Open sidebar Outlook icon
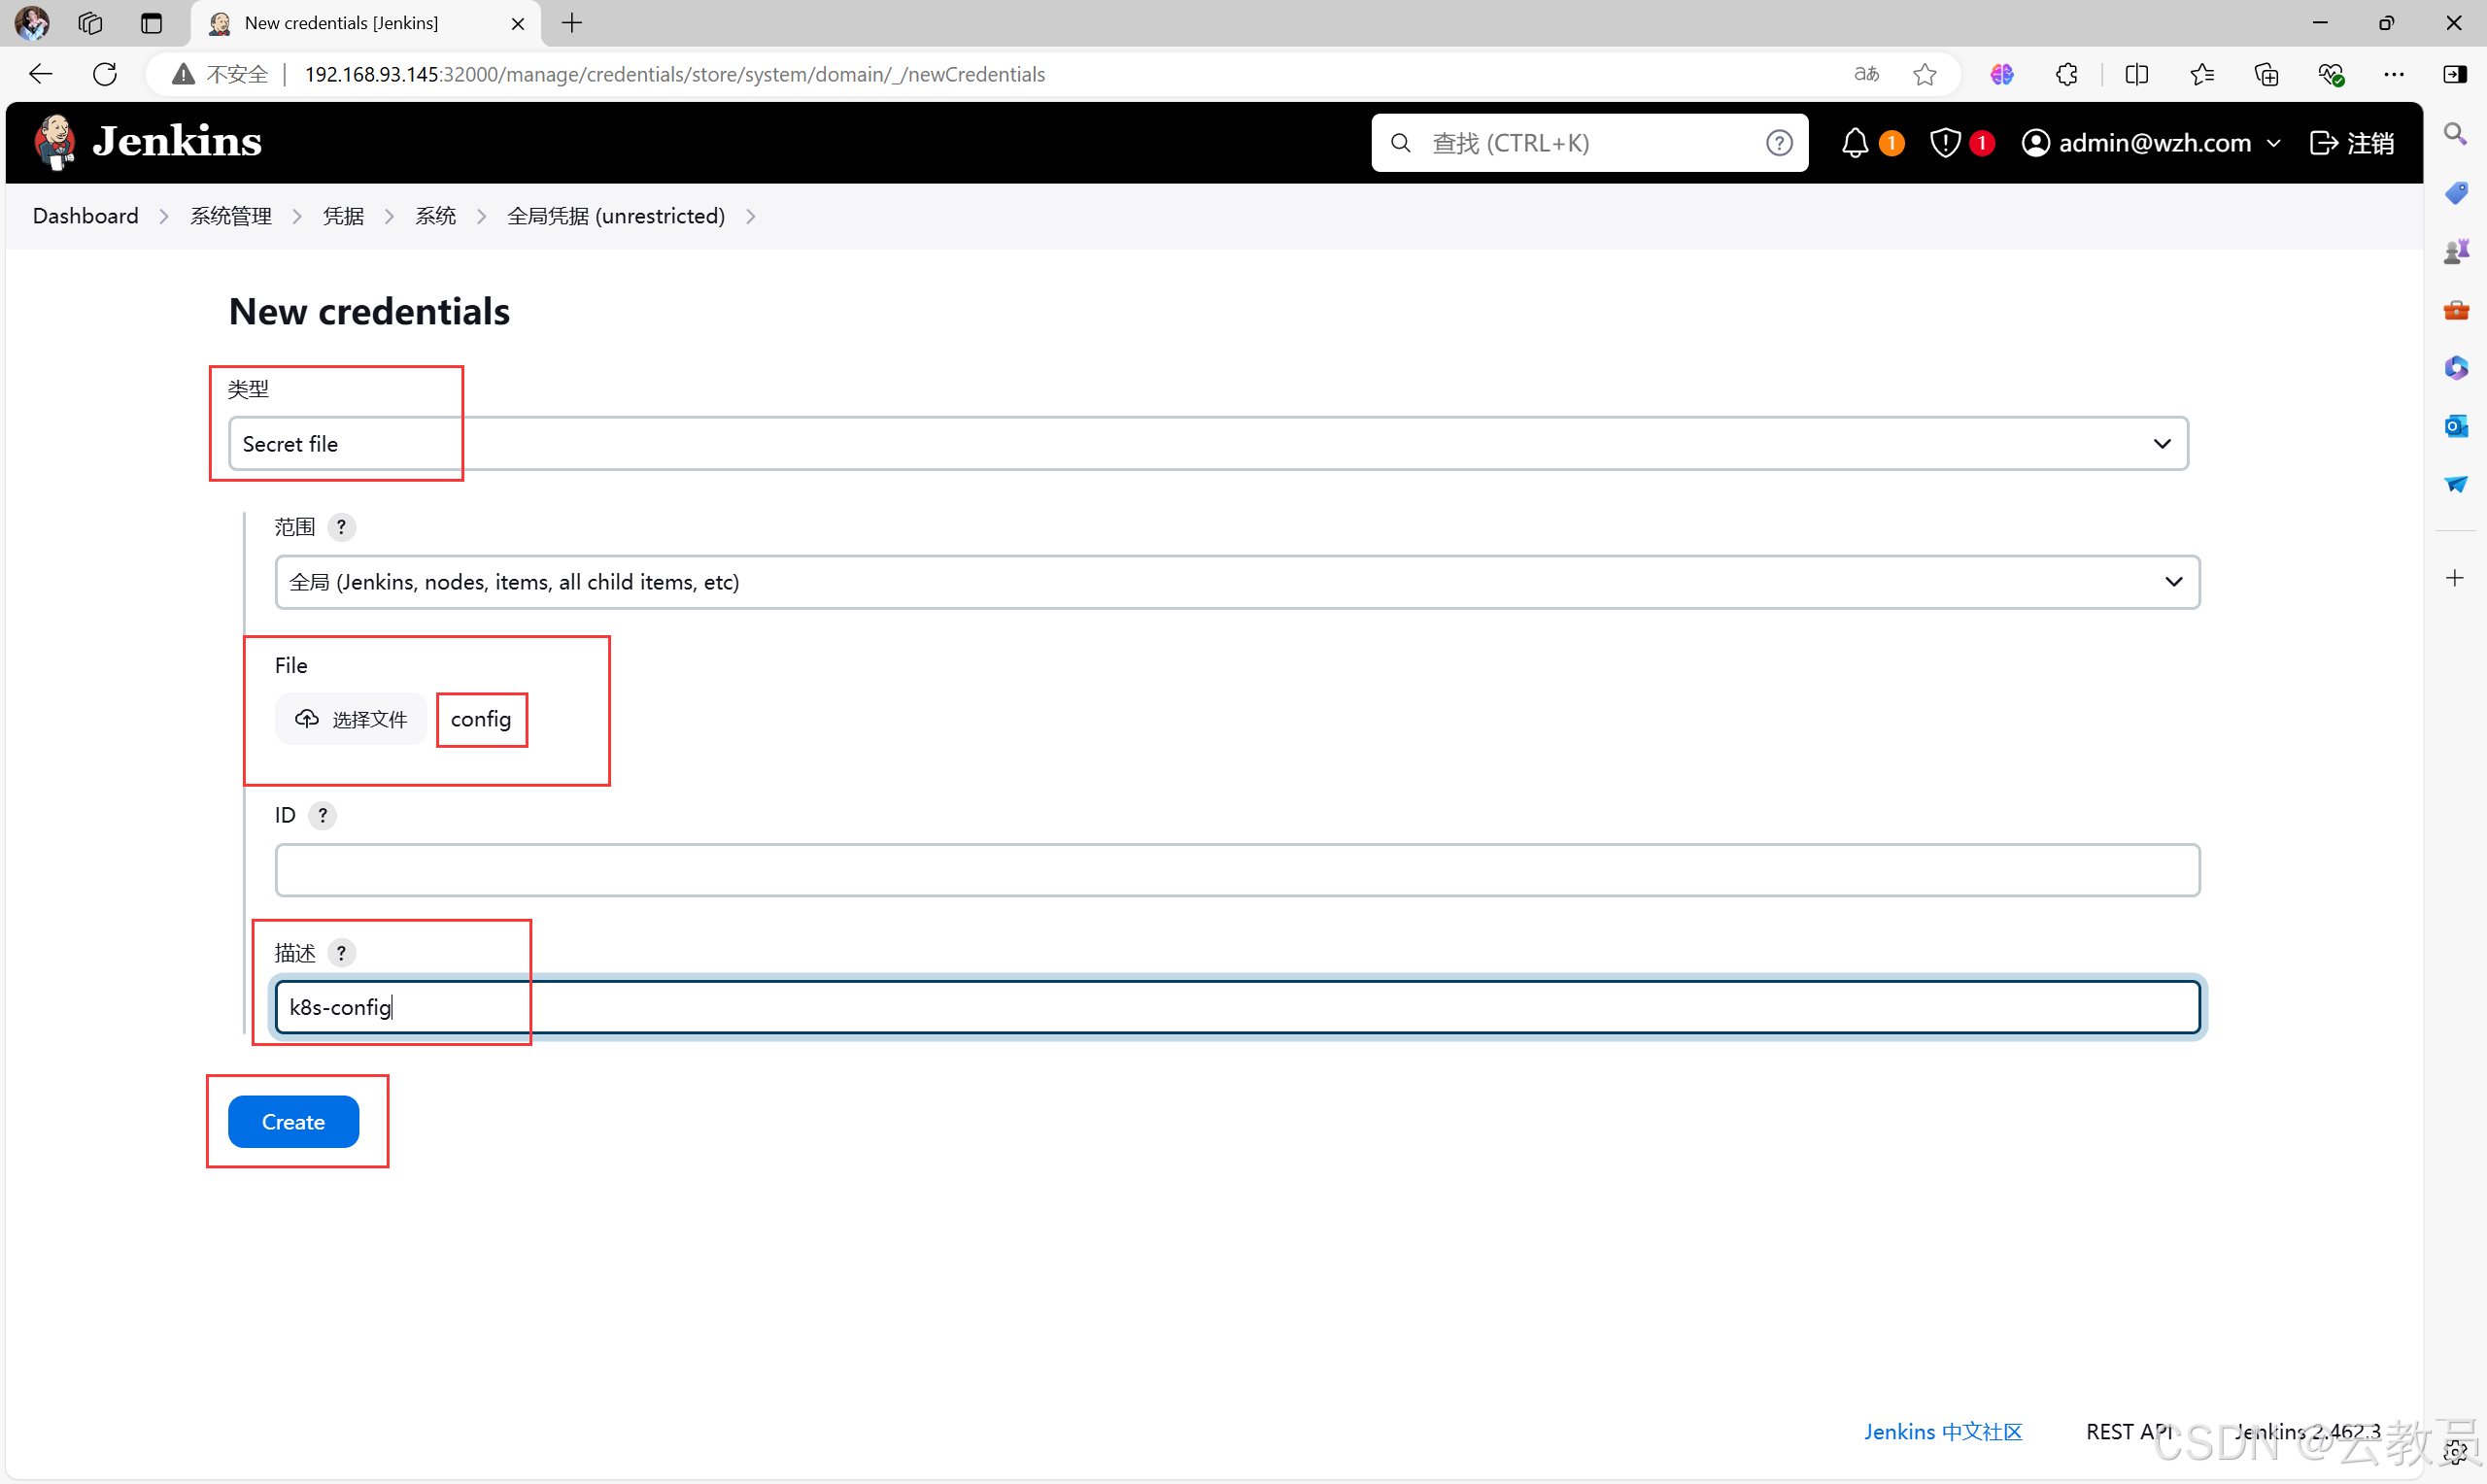 pyautogui.click(x=2456, y=426)
